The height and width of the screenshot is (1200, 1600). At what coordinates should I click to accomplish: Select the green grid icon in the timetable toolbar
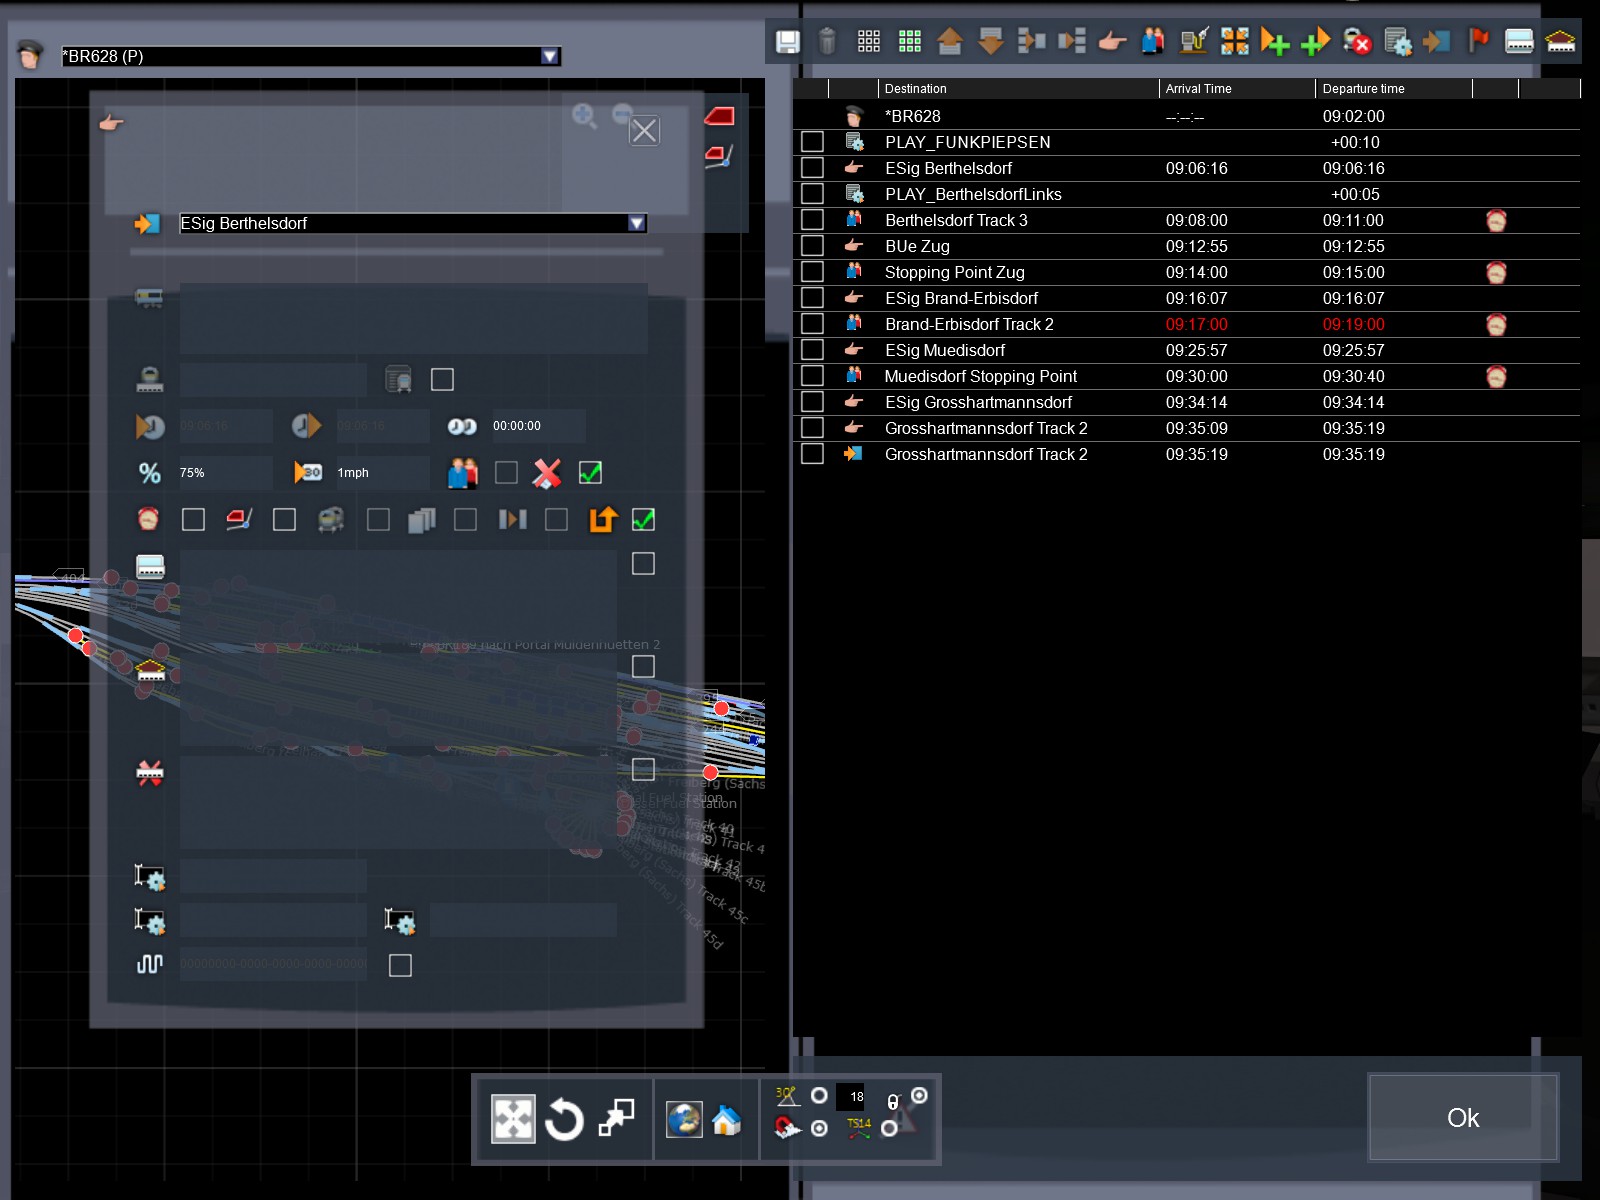(909, 41)
